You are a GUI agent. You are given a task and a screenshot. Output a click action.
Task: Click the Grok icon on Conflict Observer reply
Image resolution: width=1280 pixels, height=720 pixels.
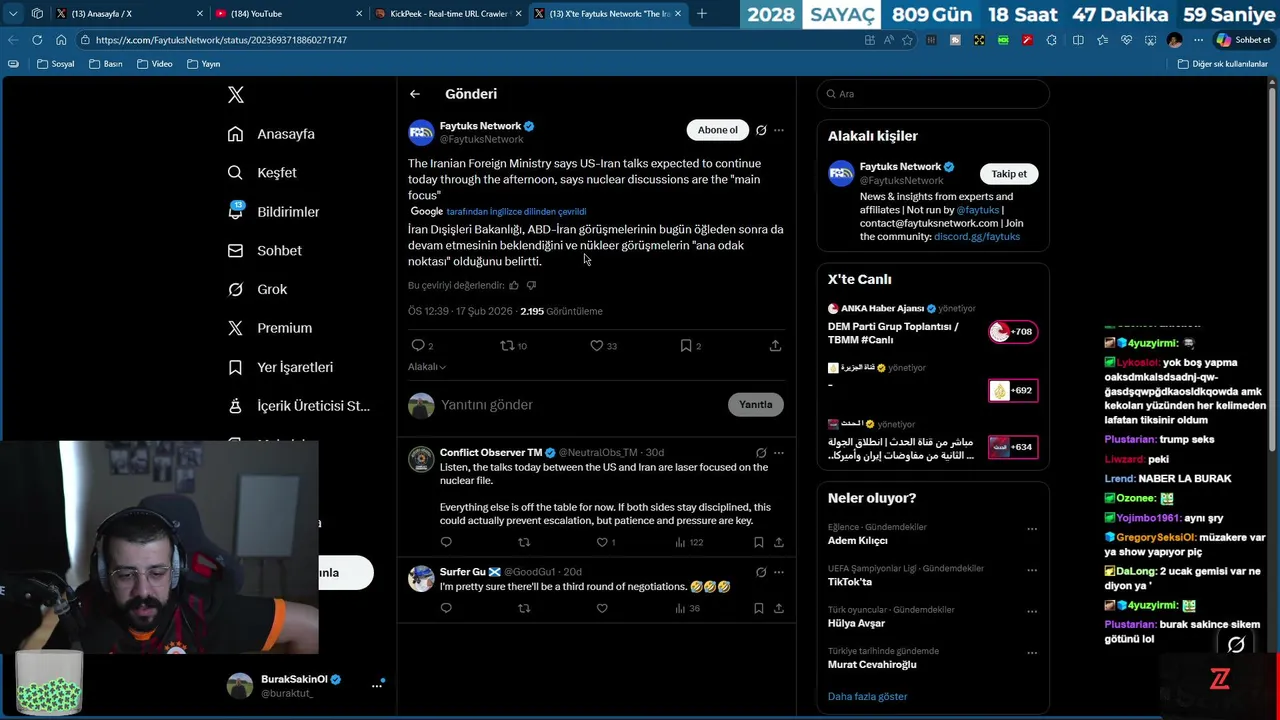tap(761, 453)
